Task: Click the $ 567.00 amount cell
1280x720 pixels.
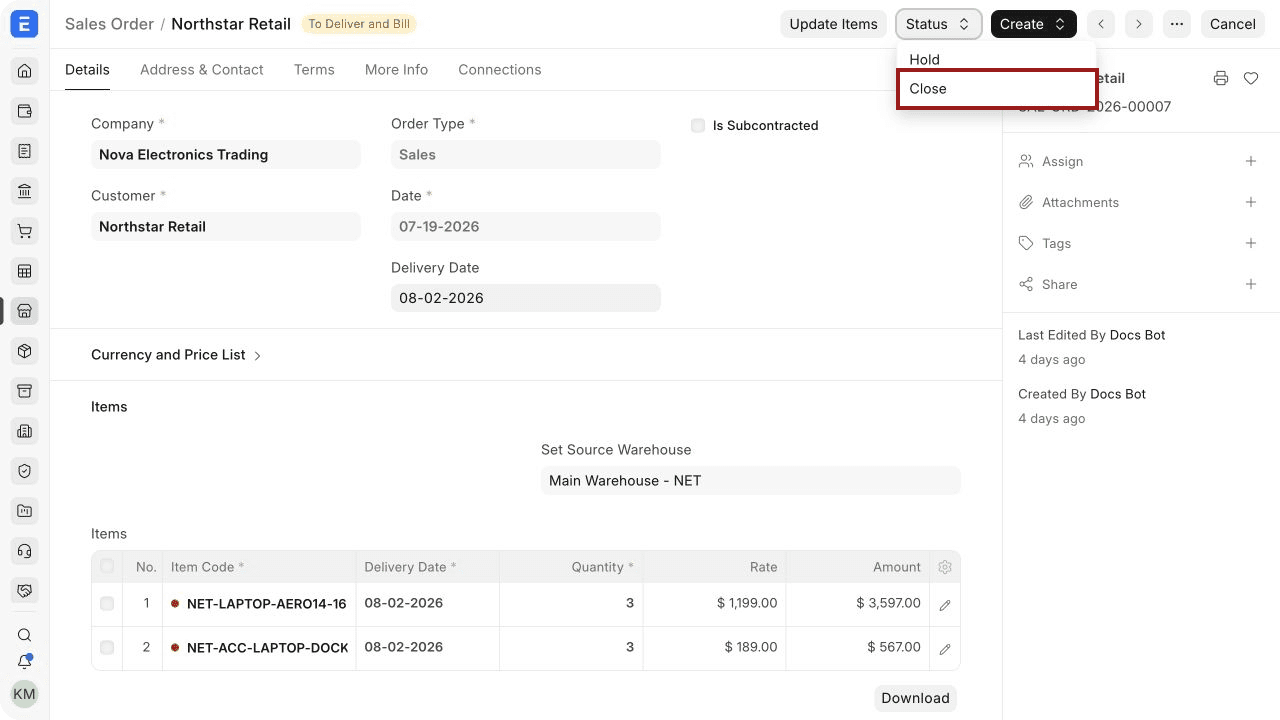Action: (858, 648)
